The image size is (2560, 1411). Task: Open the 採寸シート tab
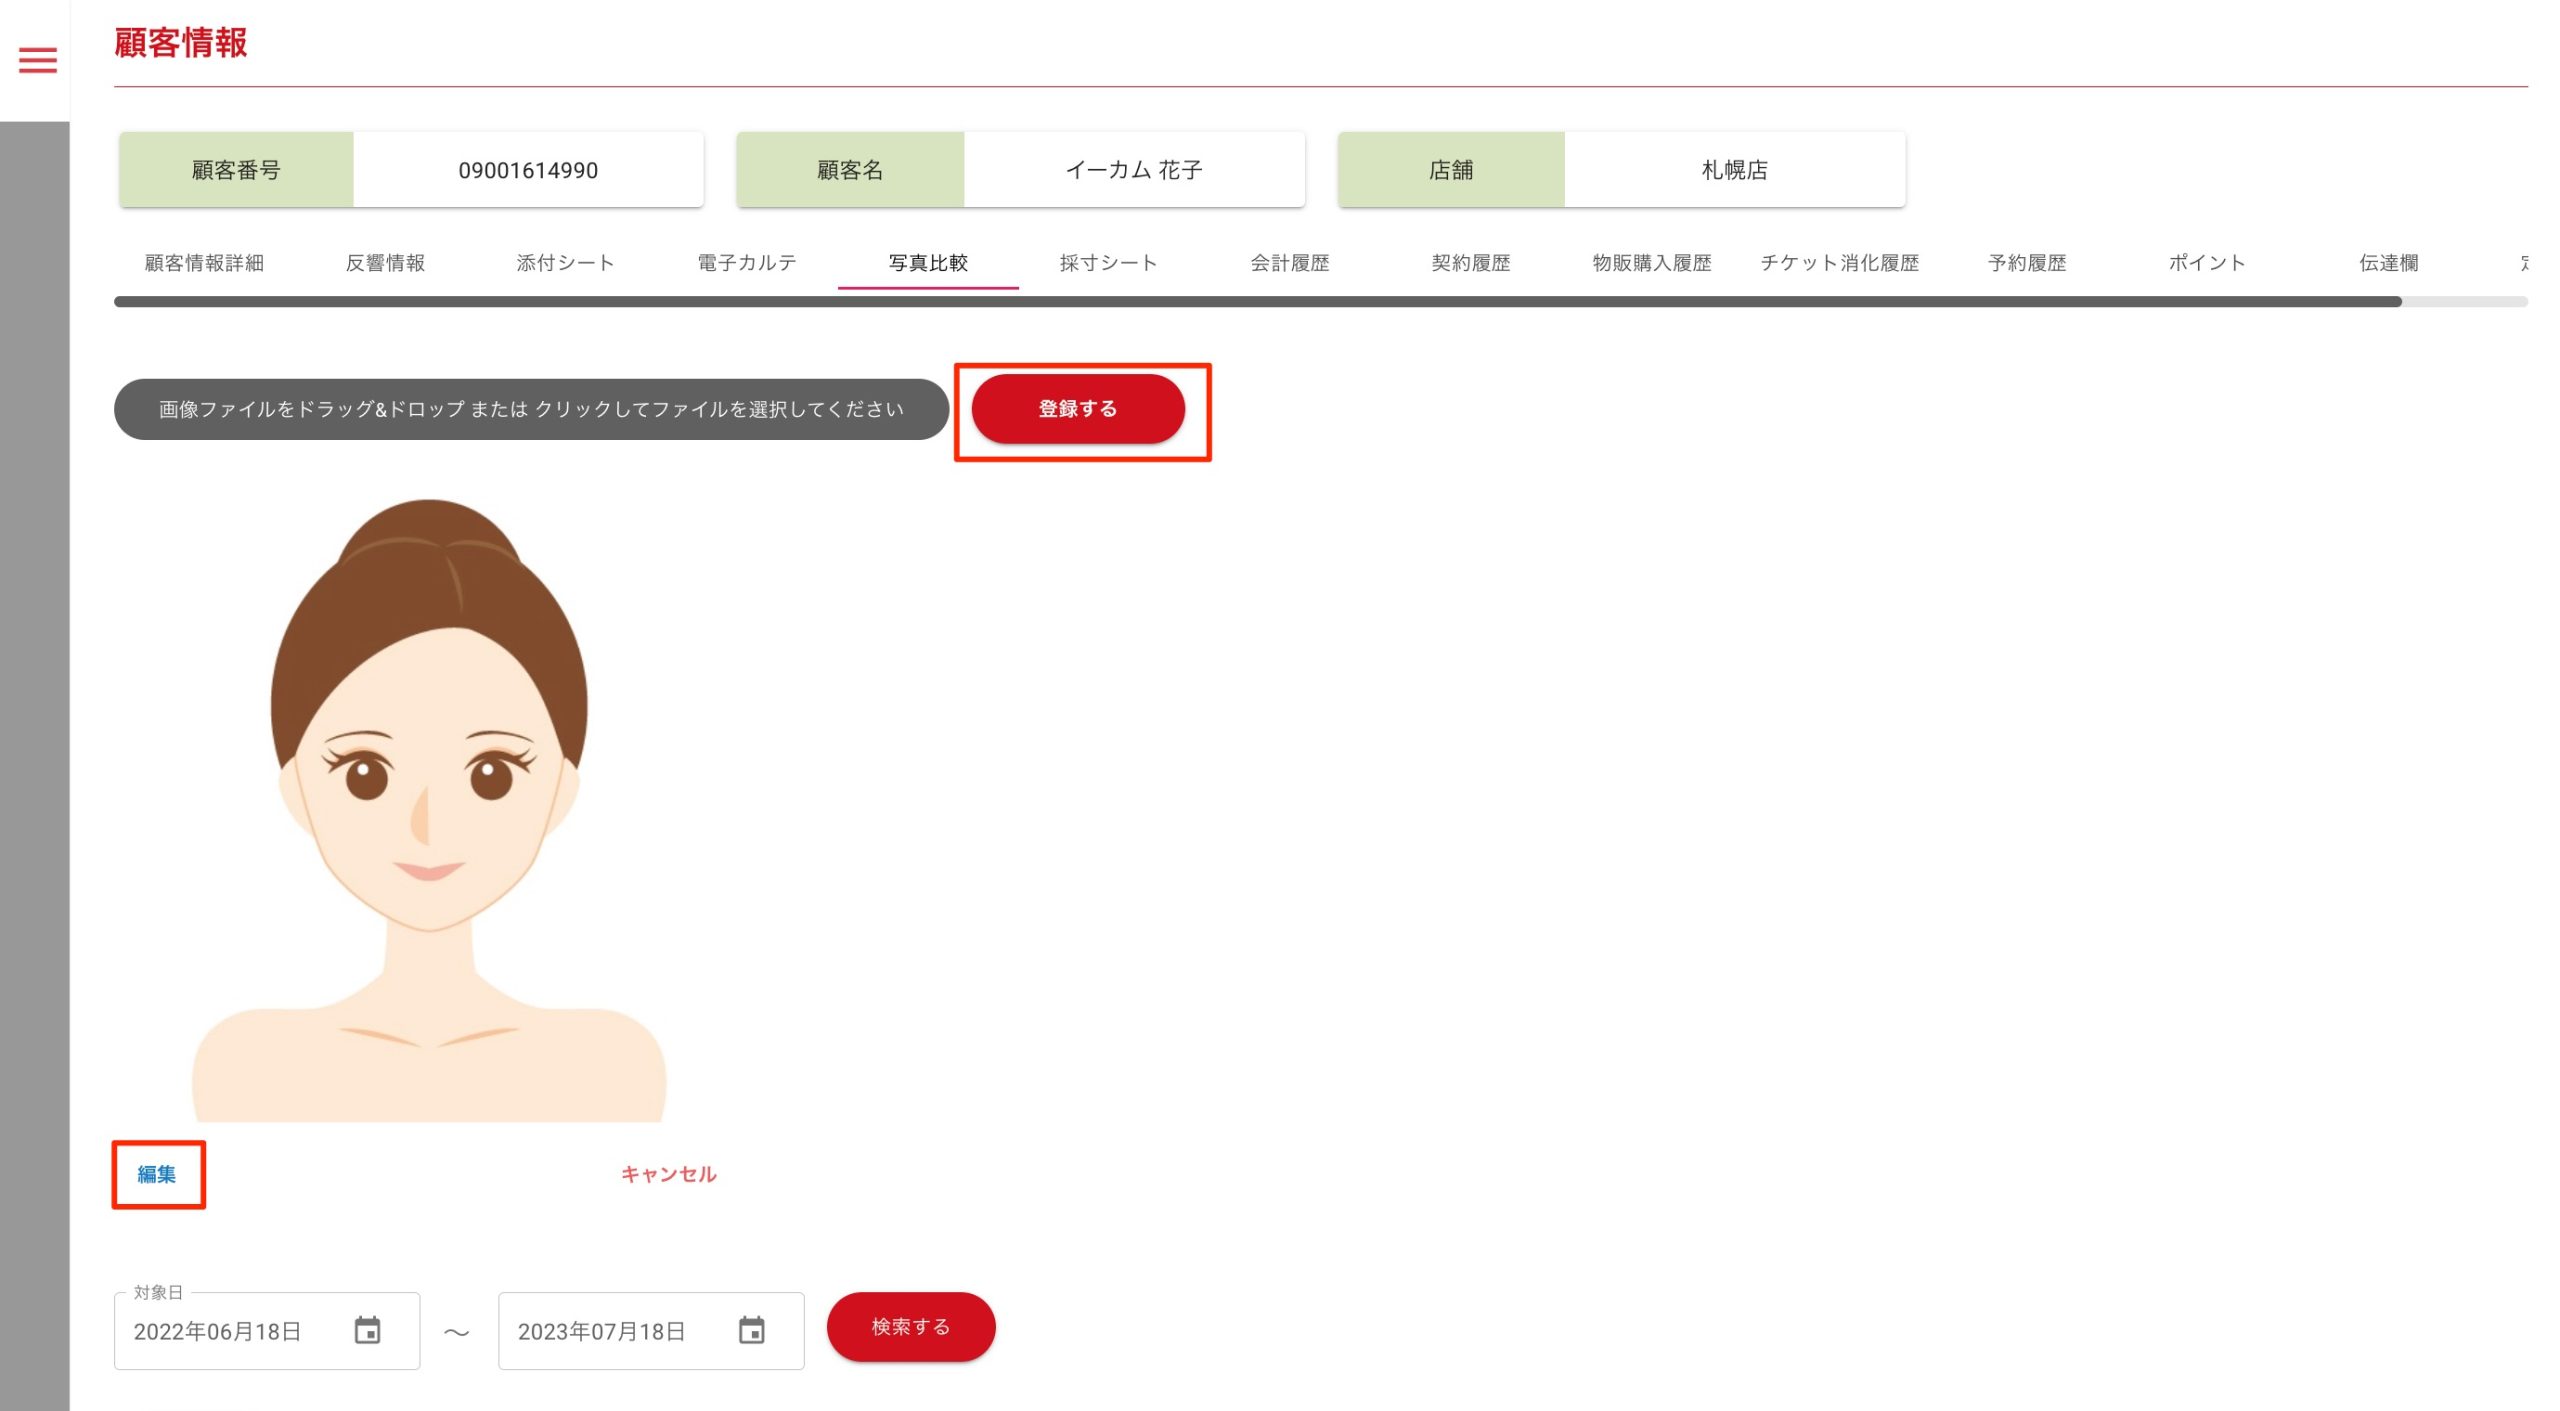click(x=1108, y=263)
